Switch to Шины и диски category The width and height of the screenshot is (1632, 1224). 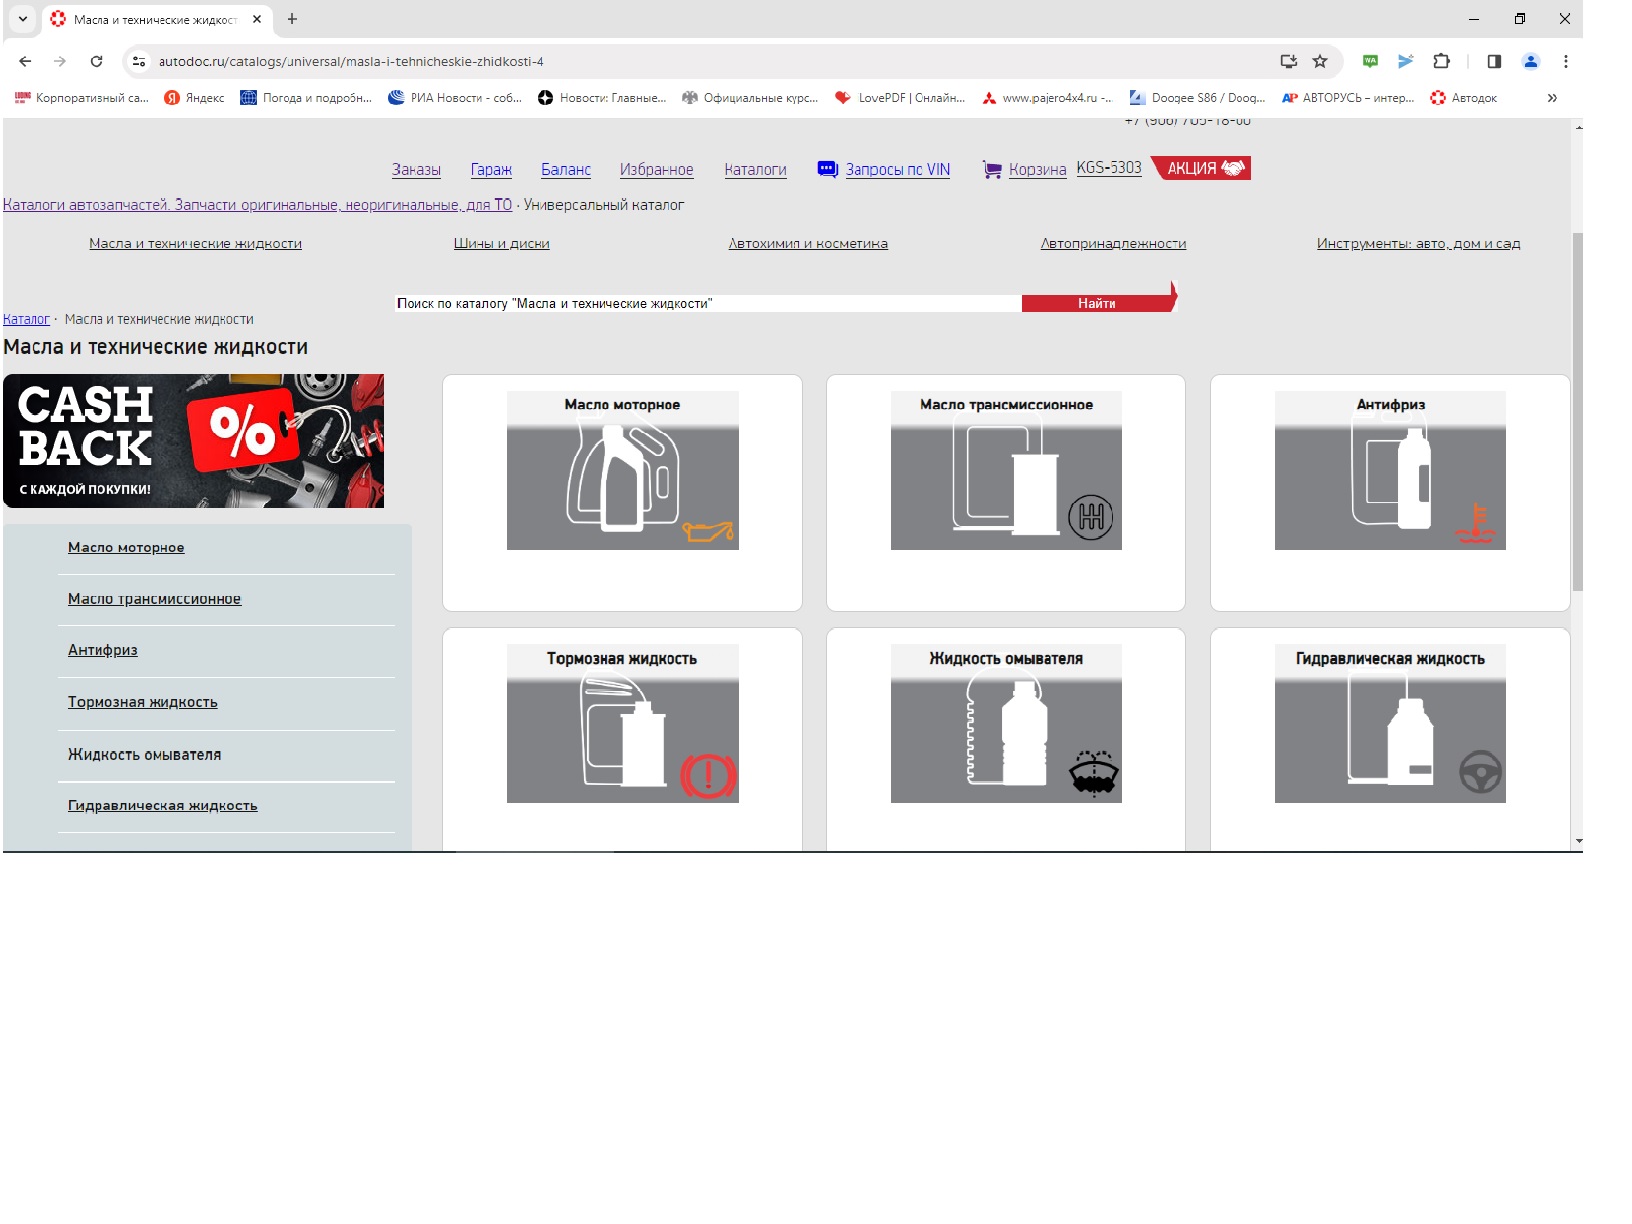click(502, 243)
